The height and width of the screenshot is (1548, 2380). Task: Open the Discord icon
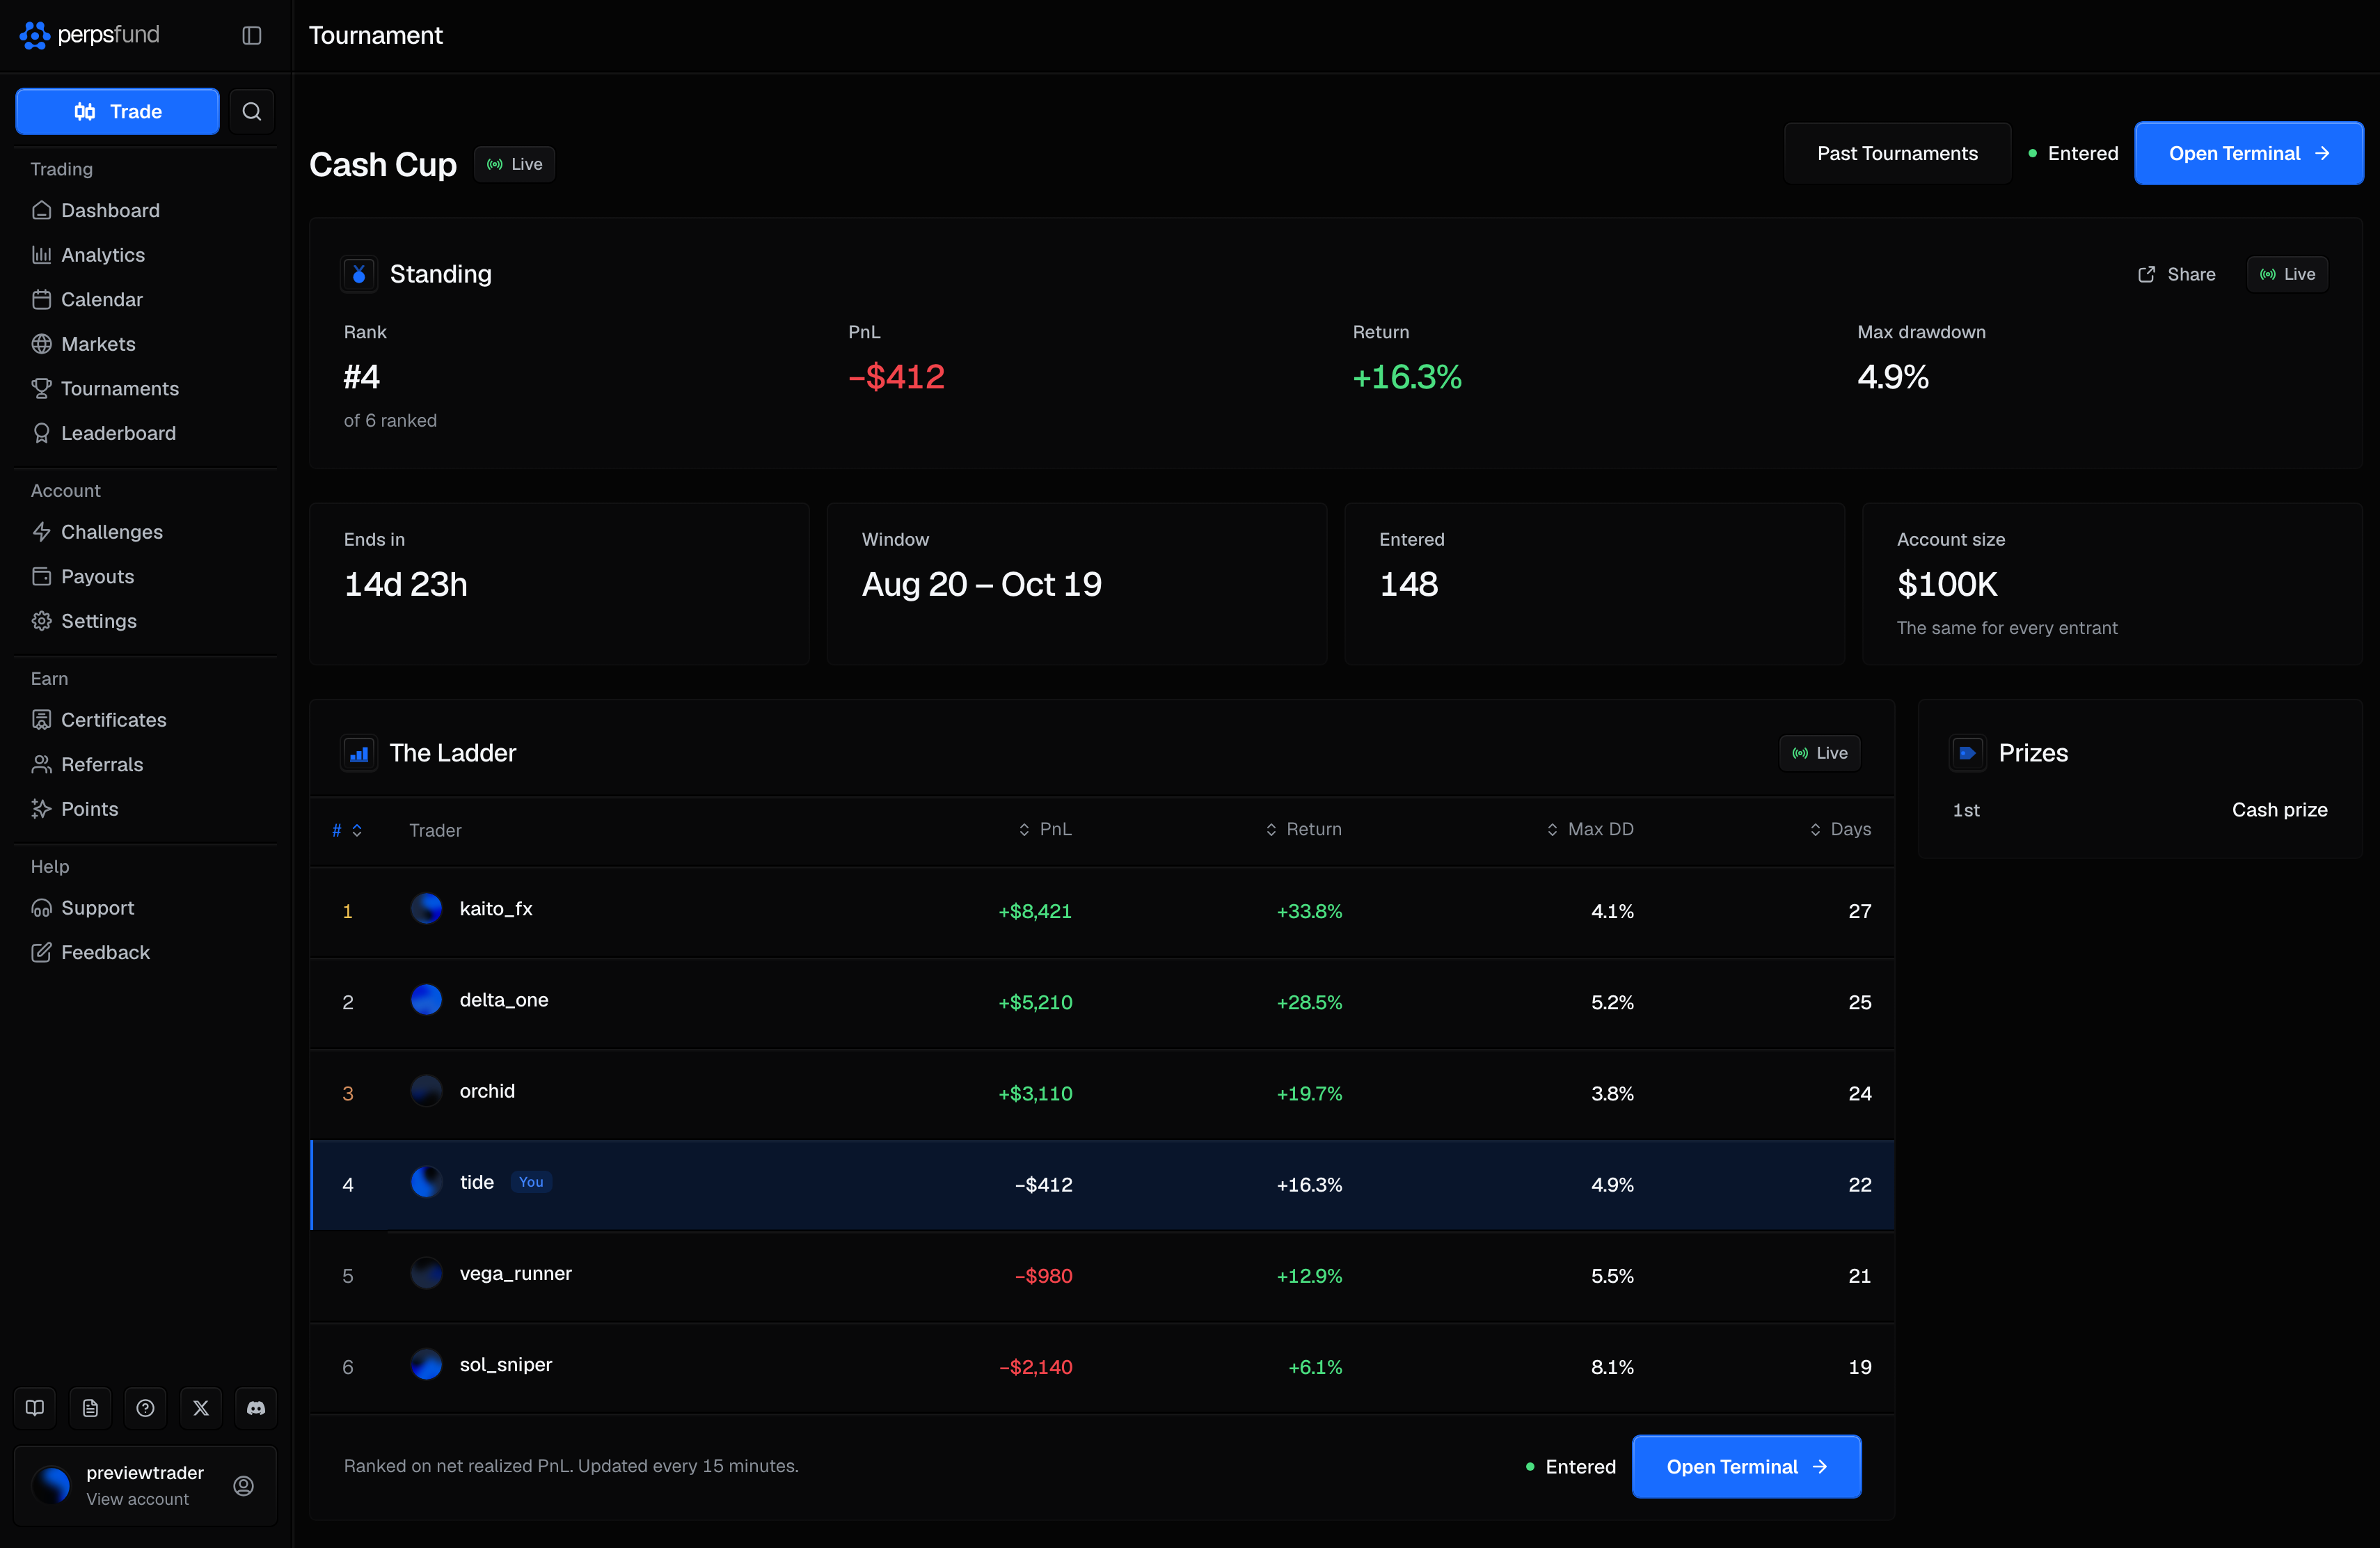click(x=256, y=1408)
